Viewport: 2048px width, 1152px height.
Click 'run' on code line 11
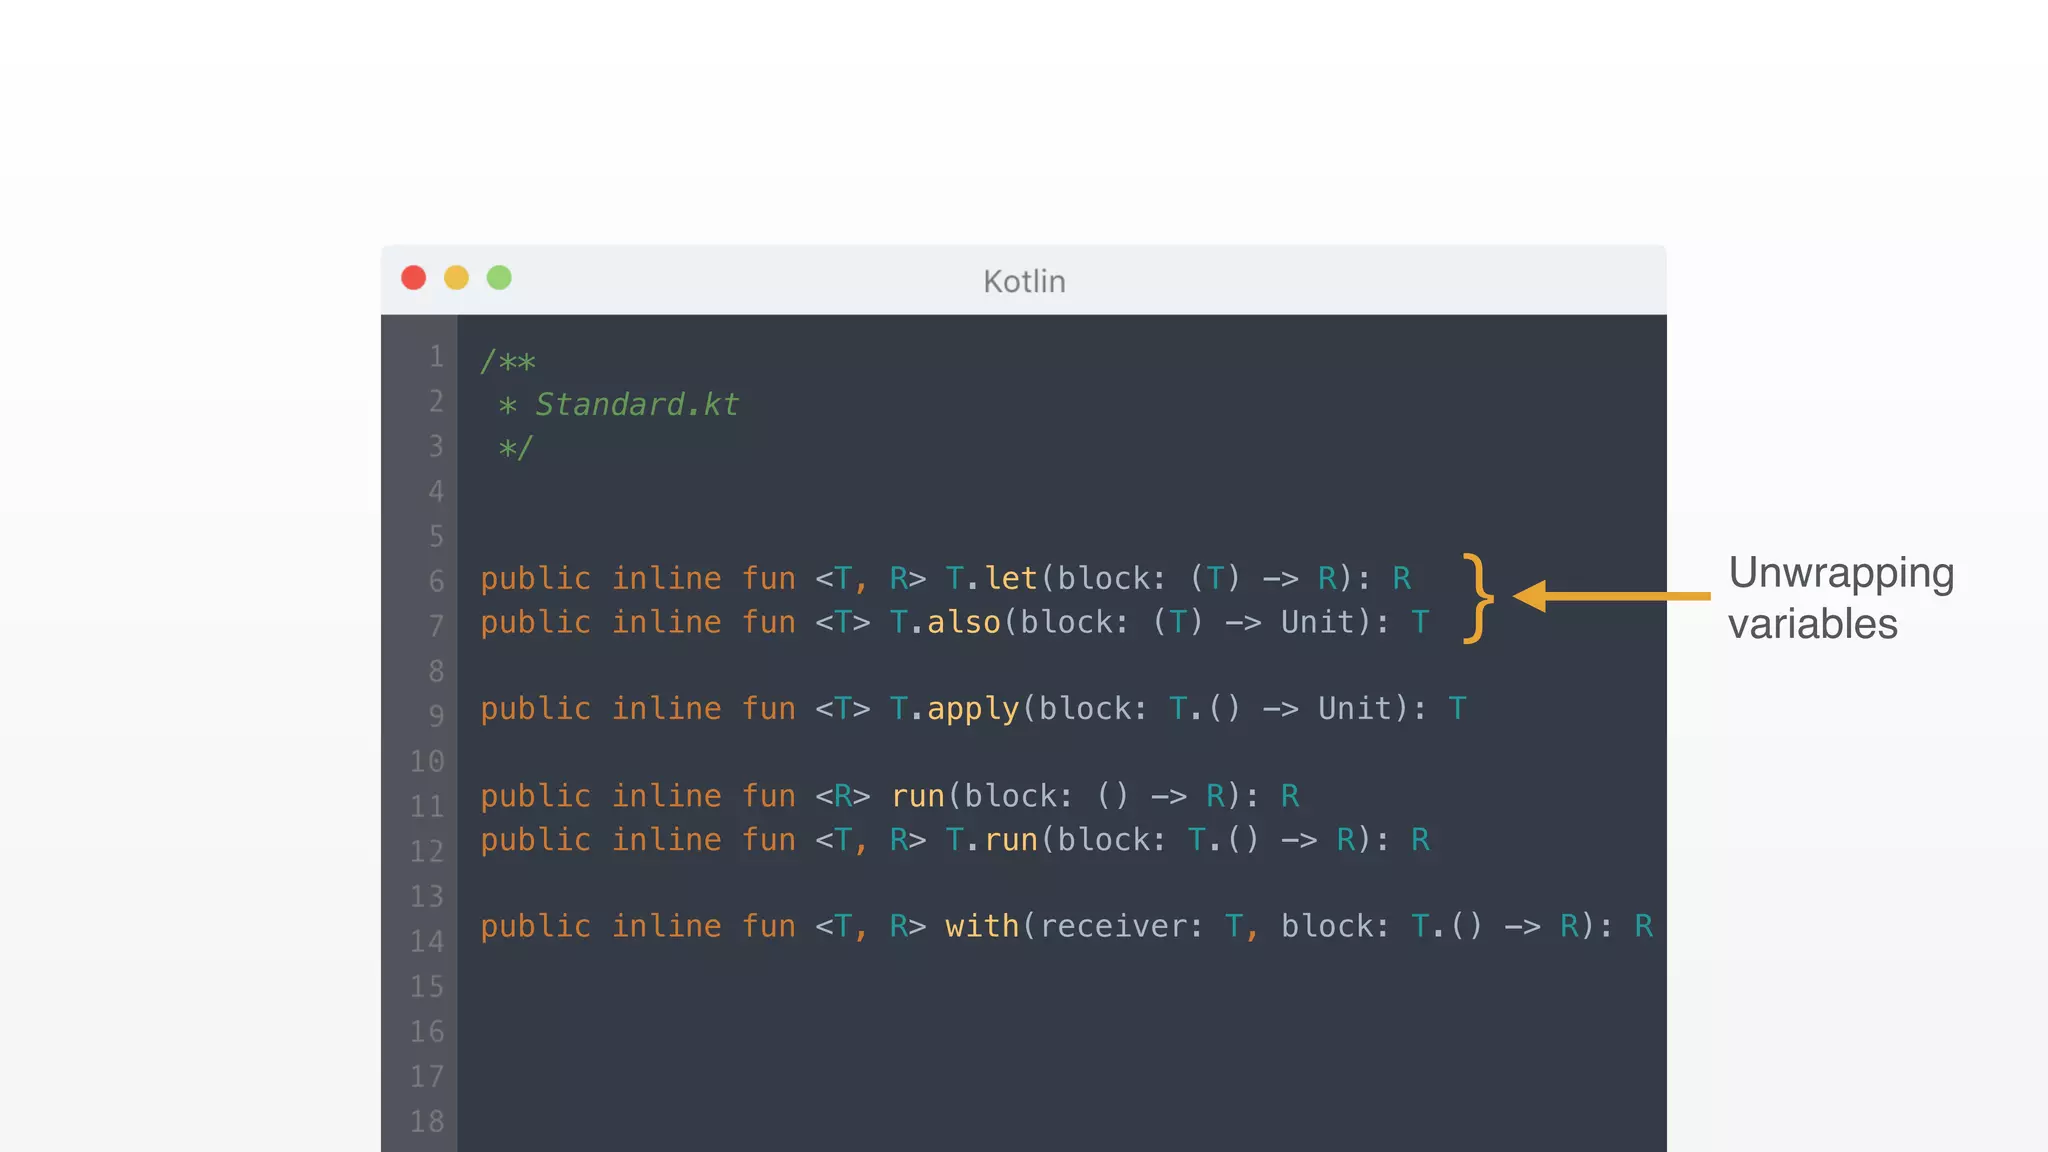click(917, 796)
